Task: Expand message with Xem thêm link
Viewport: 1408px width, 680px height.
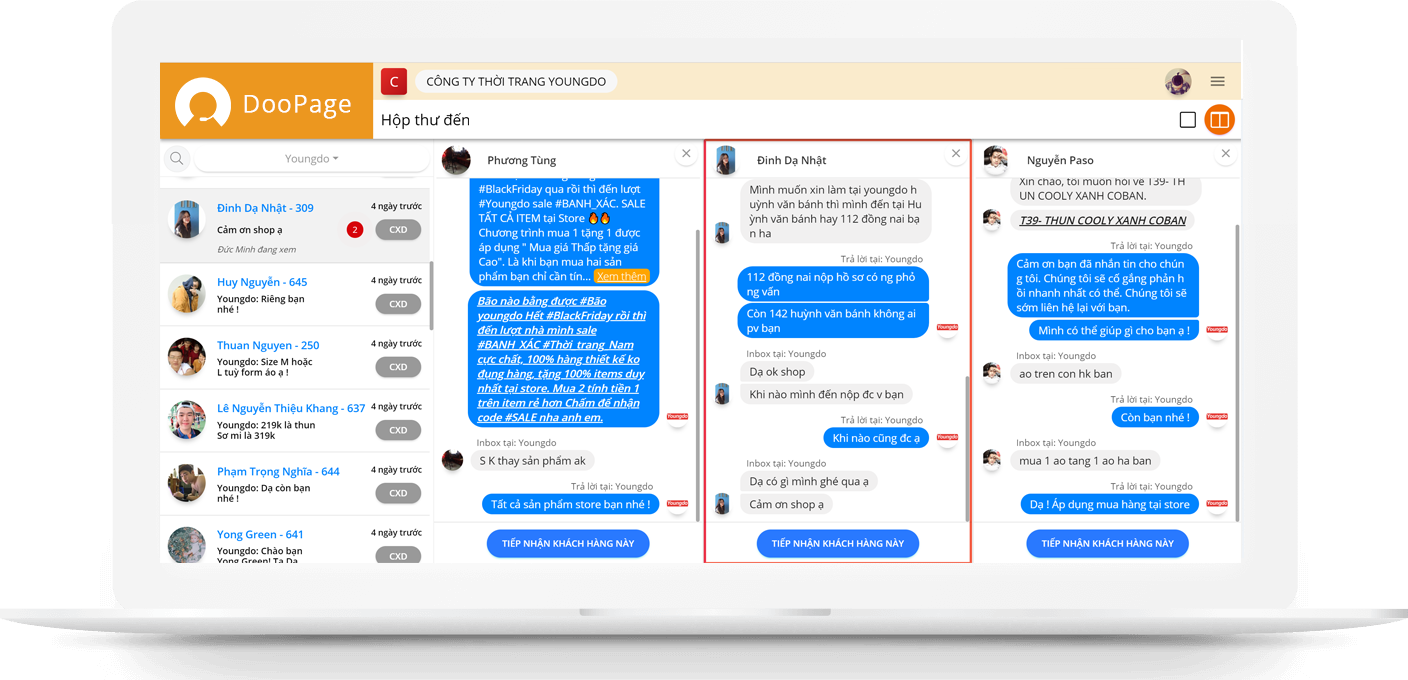Action: coord(621,276)
